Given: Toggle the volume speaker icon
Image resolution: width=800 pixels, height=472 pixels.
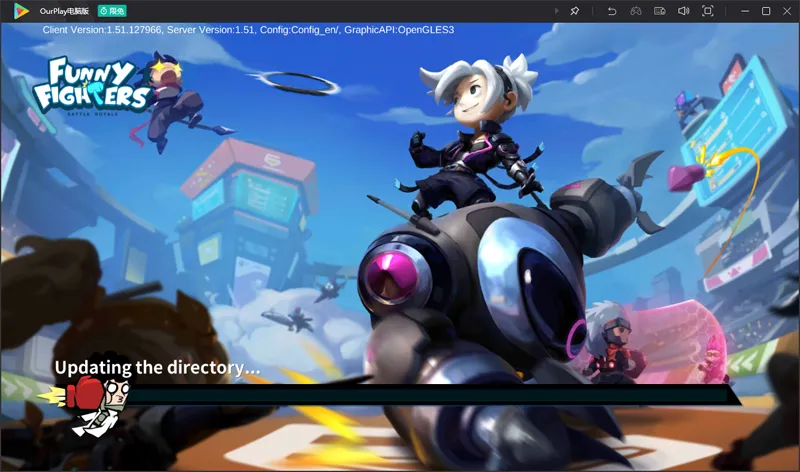Looking at the screenshot, I should point(684,11).
